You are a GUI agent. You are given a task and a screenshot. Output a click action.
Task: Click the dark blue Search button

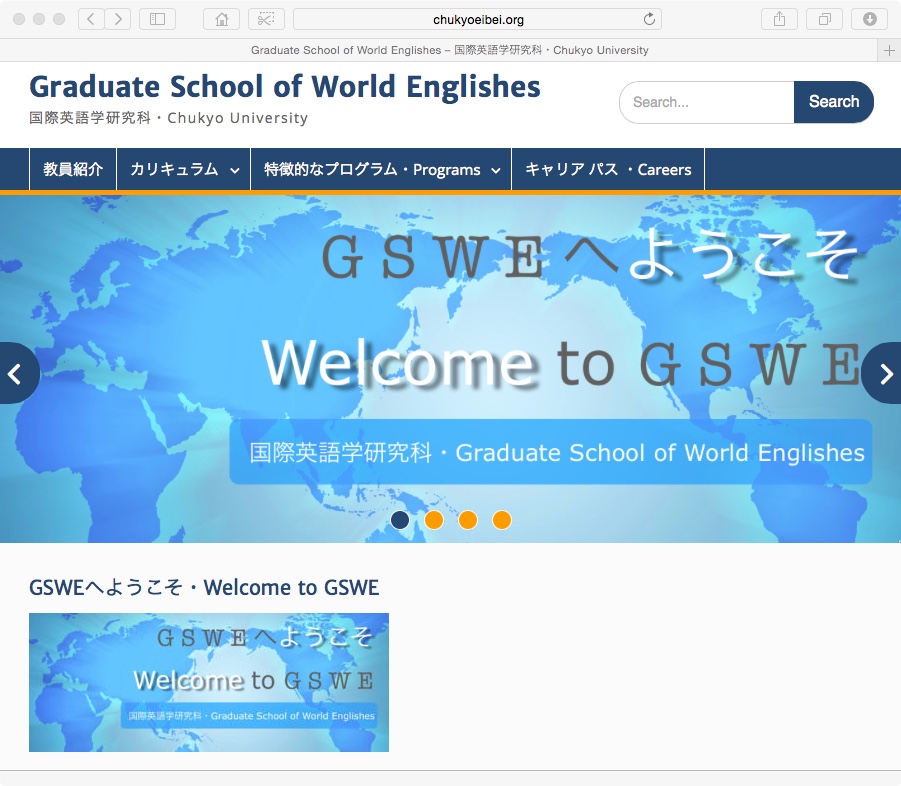point(834,102)
